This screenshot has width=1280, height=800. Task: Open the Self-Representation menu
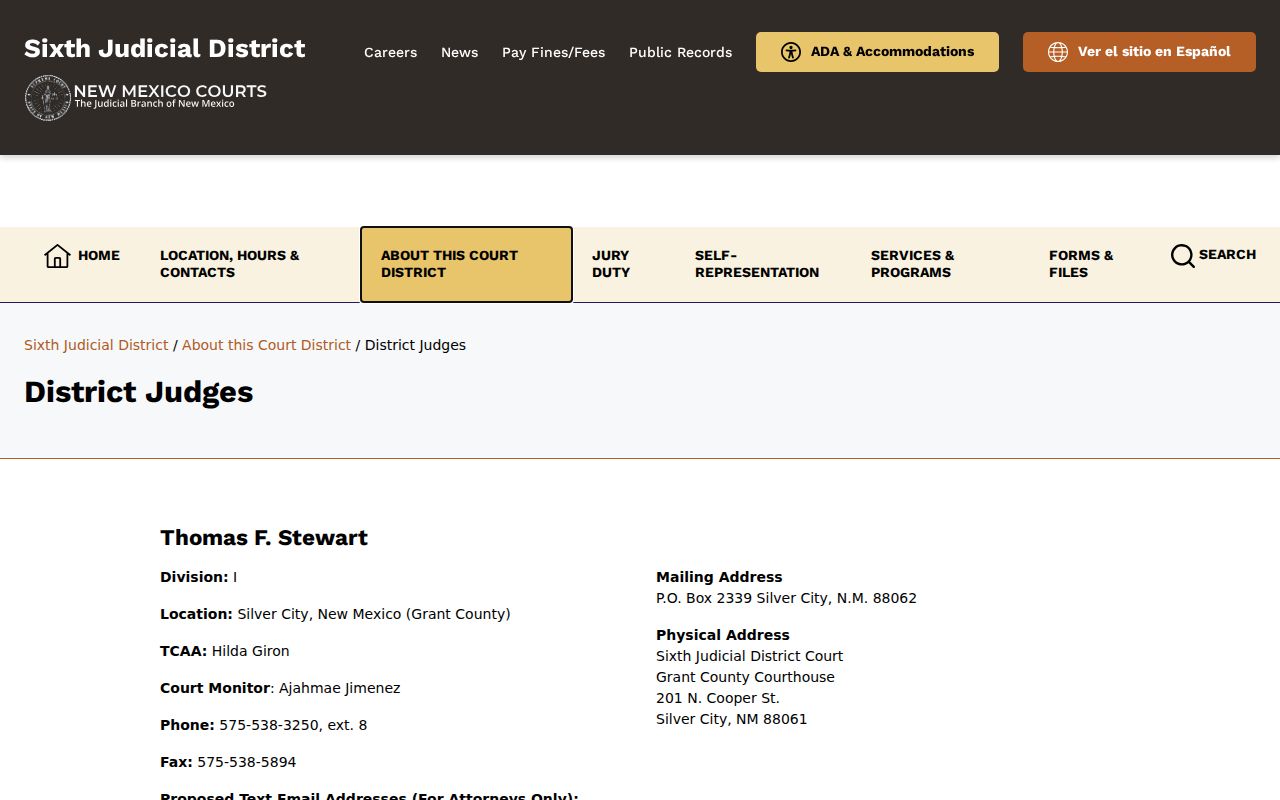click(757, 264)
